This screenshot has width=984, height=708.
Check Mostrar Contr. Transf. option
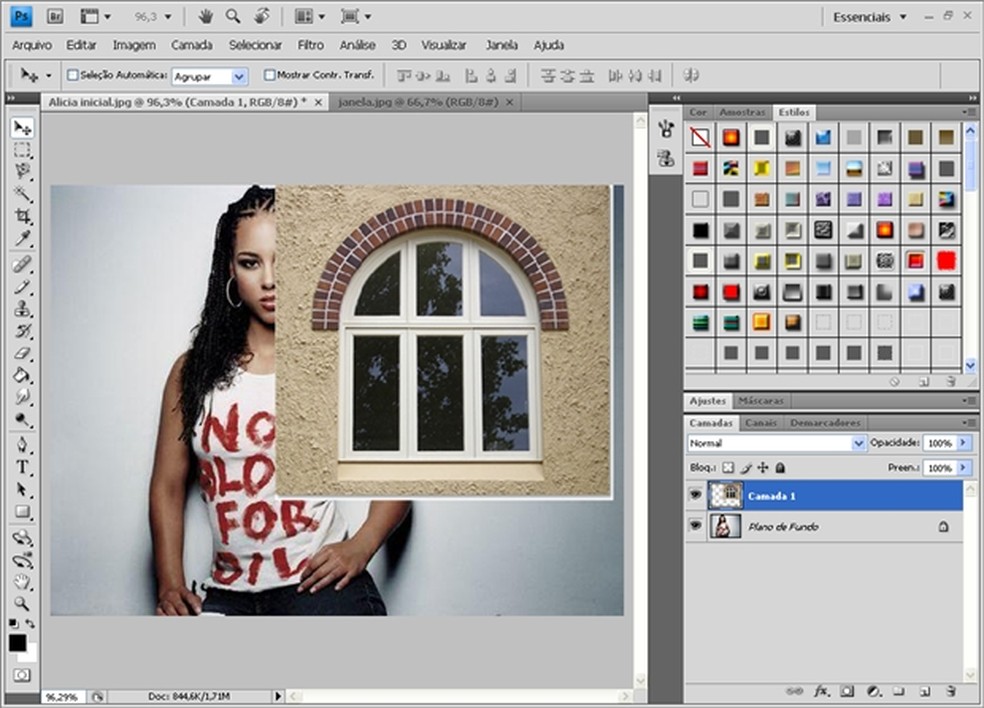coord(270,74)
